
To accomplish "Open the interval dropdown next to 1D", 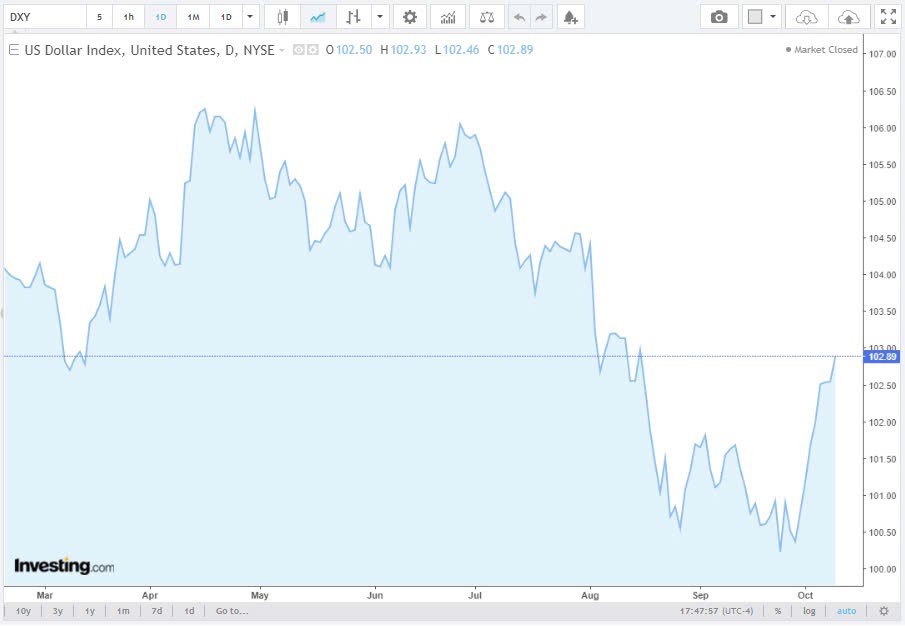I will (x=249, y=16).
